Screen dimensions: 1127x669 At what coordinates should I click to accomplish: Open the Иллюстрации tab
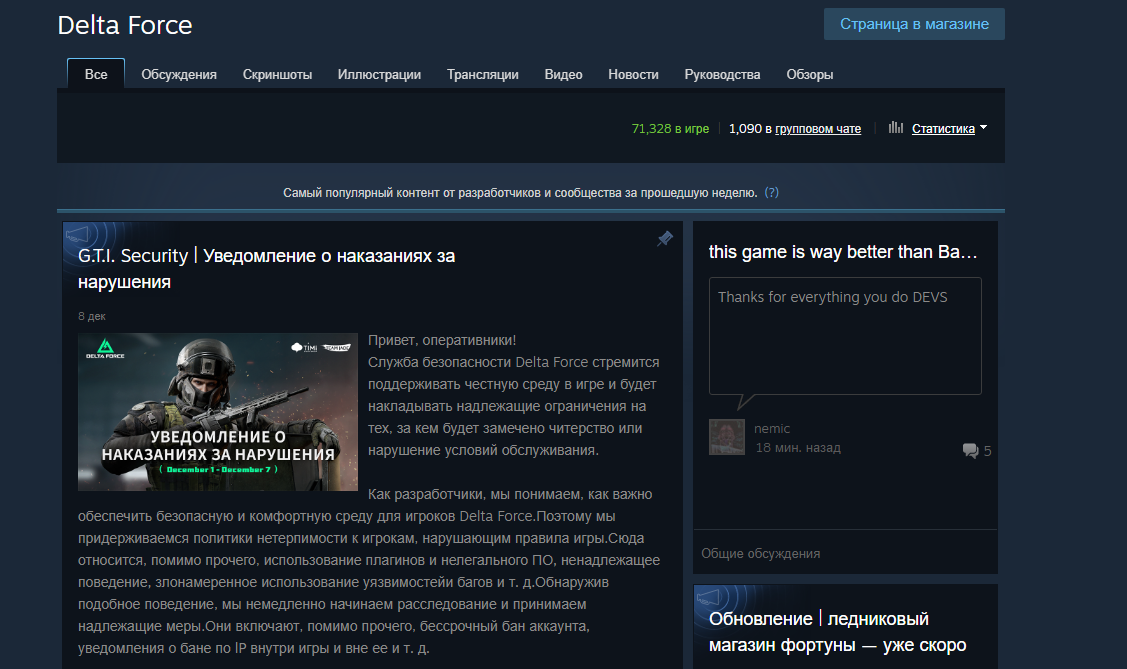380,74
